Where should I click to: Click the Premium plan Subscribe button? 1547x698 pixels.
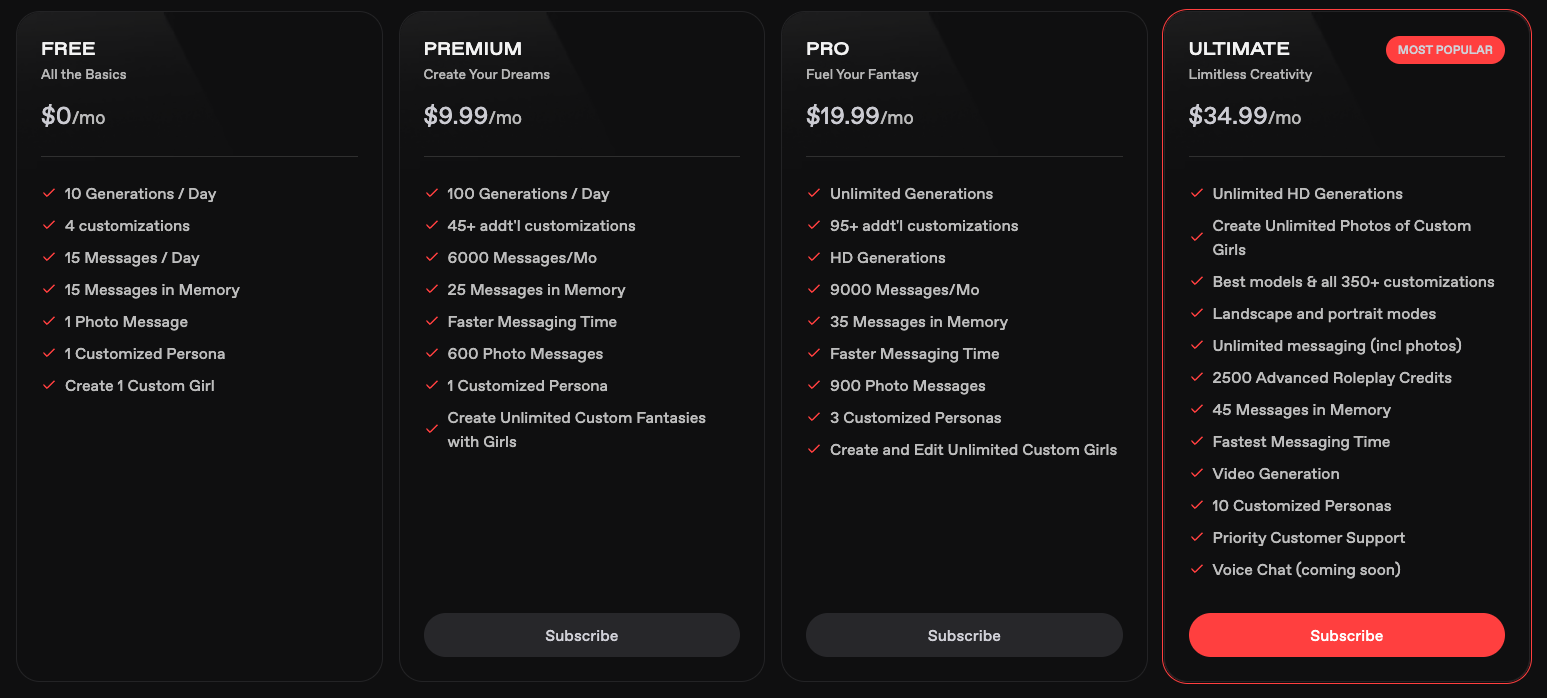click(x=581, y=635)
